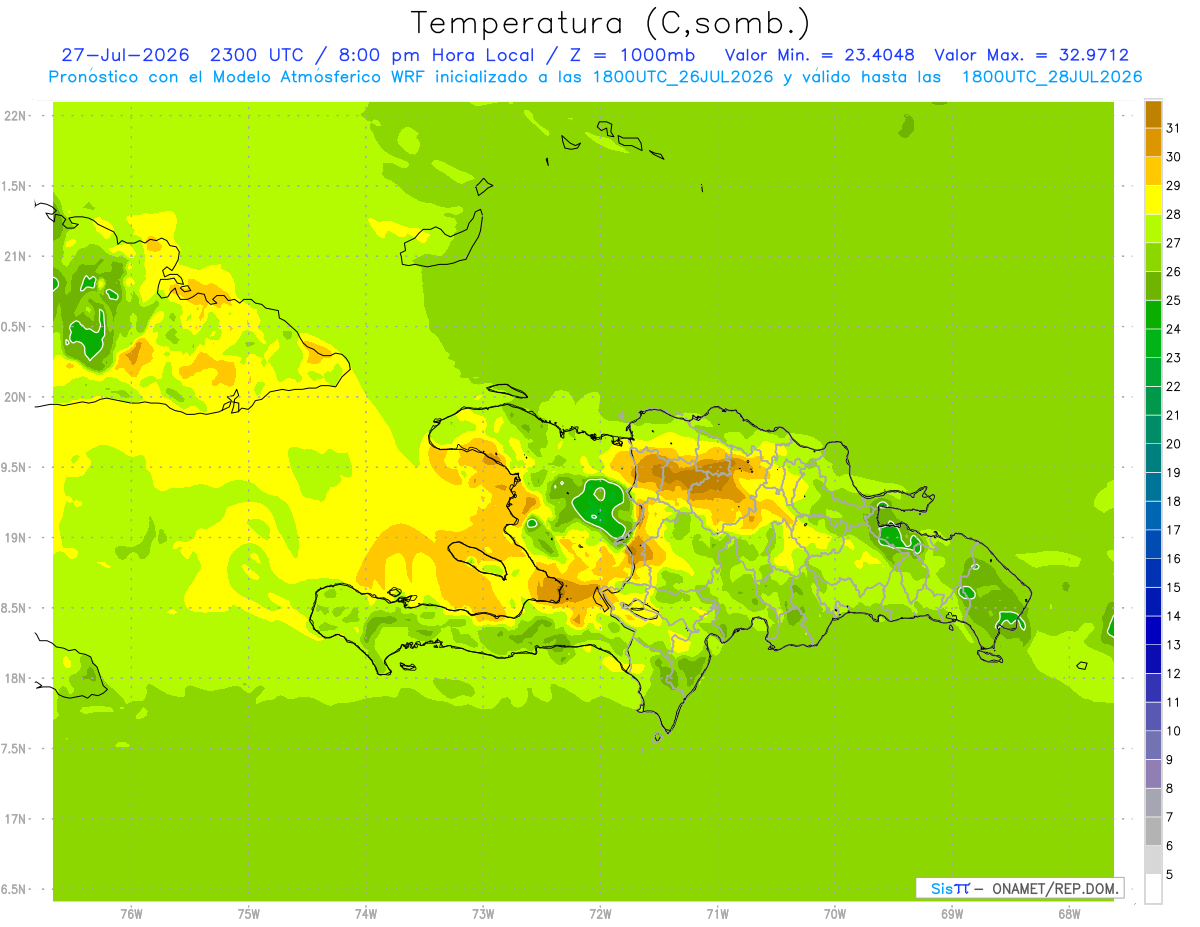The image size is (1200, 927).
Task: Click 'Valor Min. = 23.4048' value
Action: coord(819,55)
